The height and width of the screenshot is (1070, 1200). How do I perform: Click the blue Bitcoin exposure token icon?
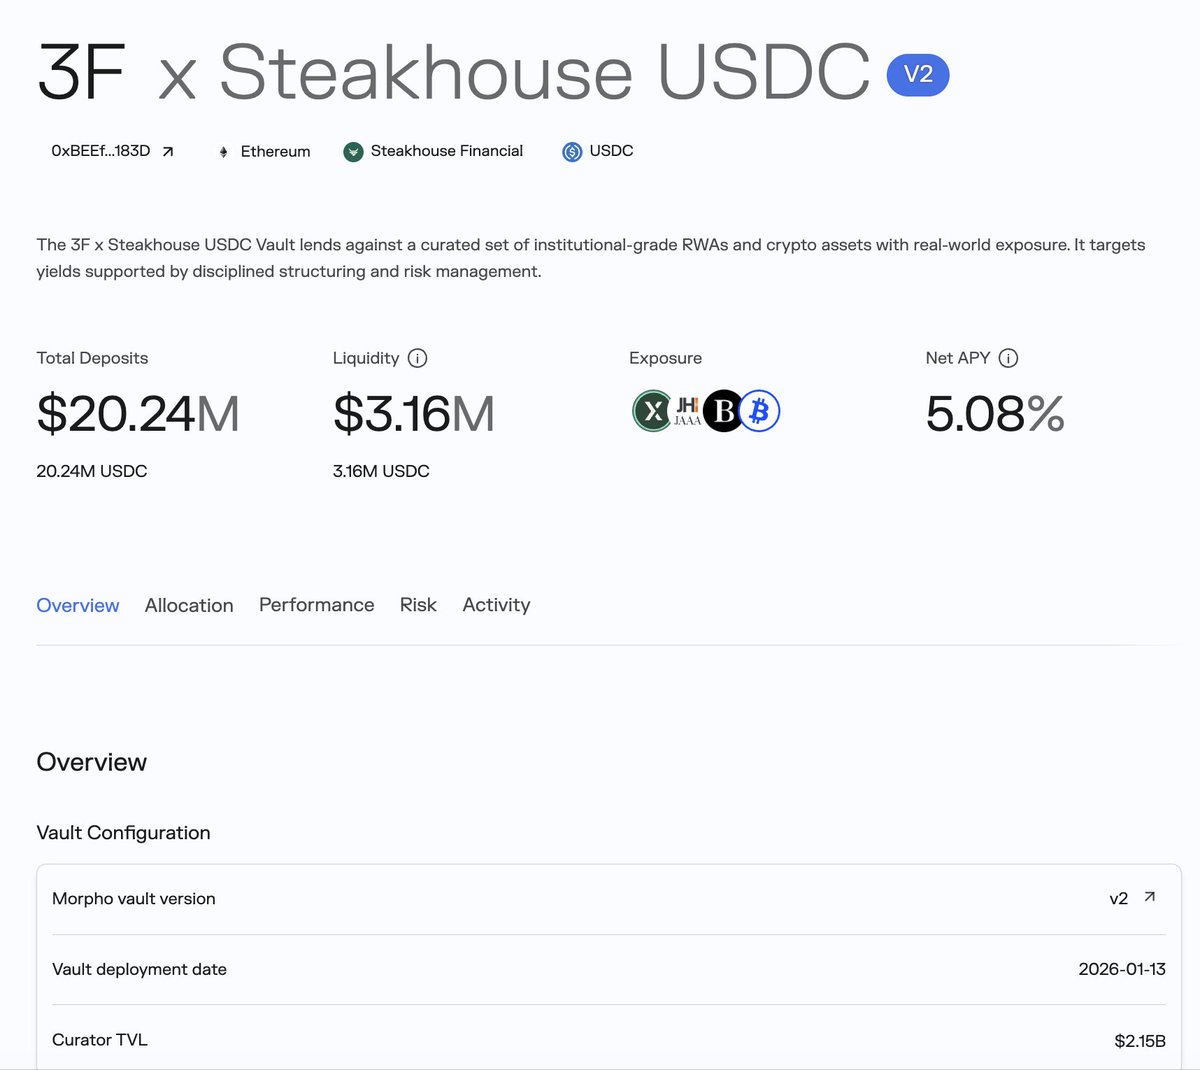(760, 411)
